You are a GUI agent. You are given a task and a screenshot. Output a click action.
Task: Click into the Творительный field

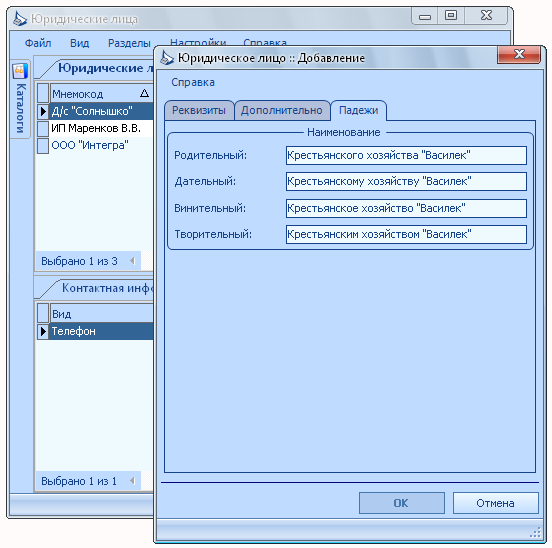(x=406, y=234)
